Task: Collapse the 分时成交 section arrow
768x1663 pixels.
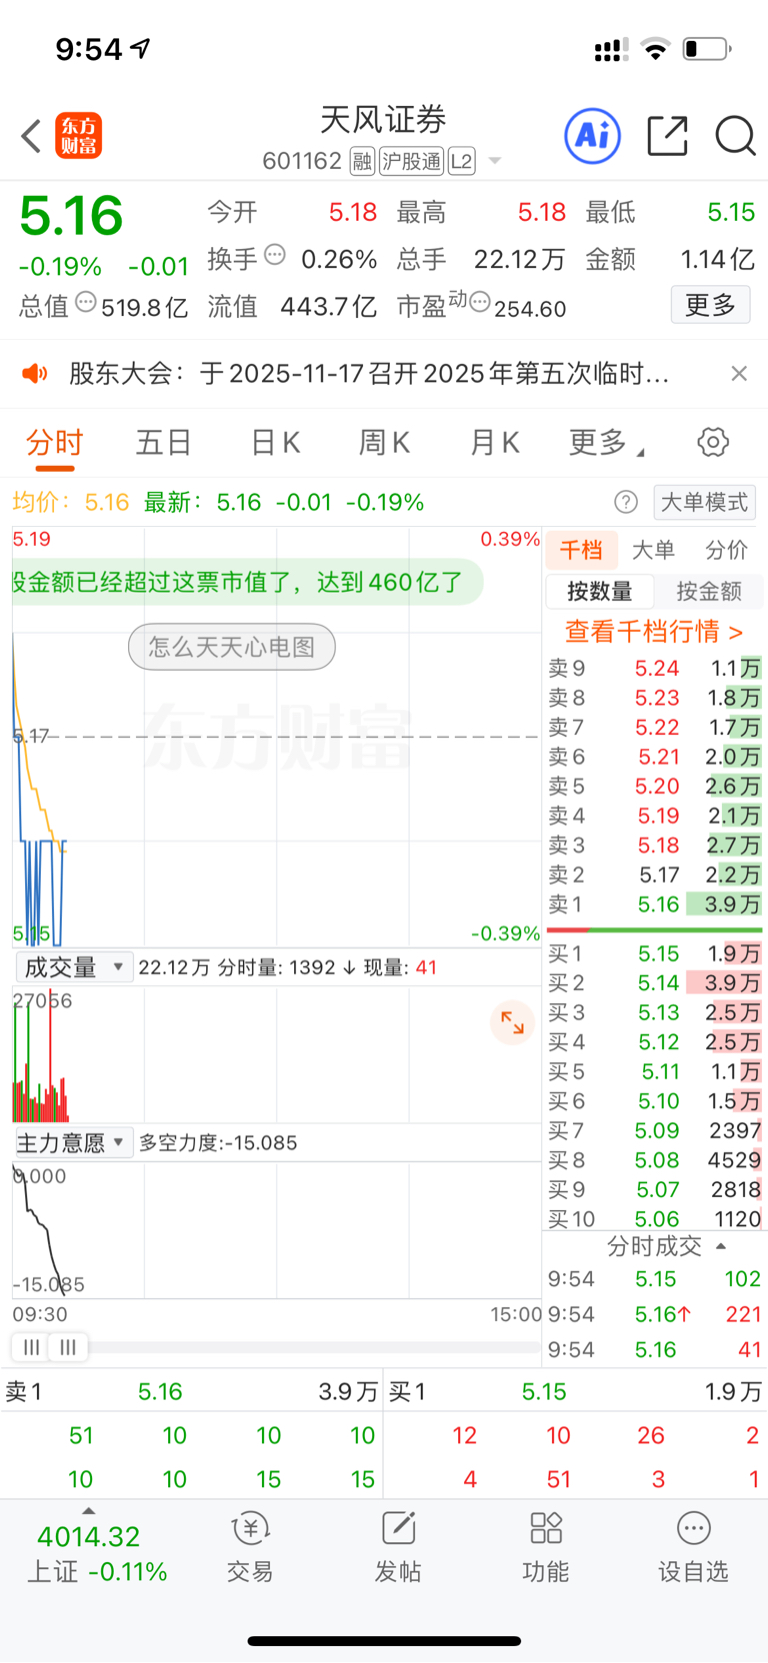Action: 721,1246
